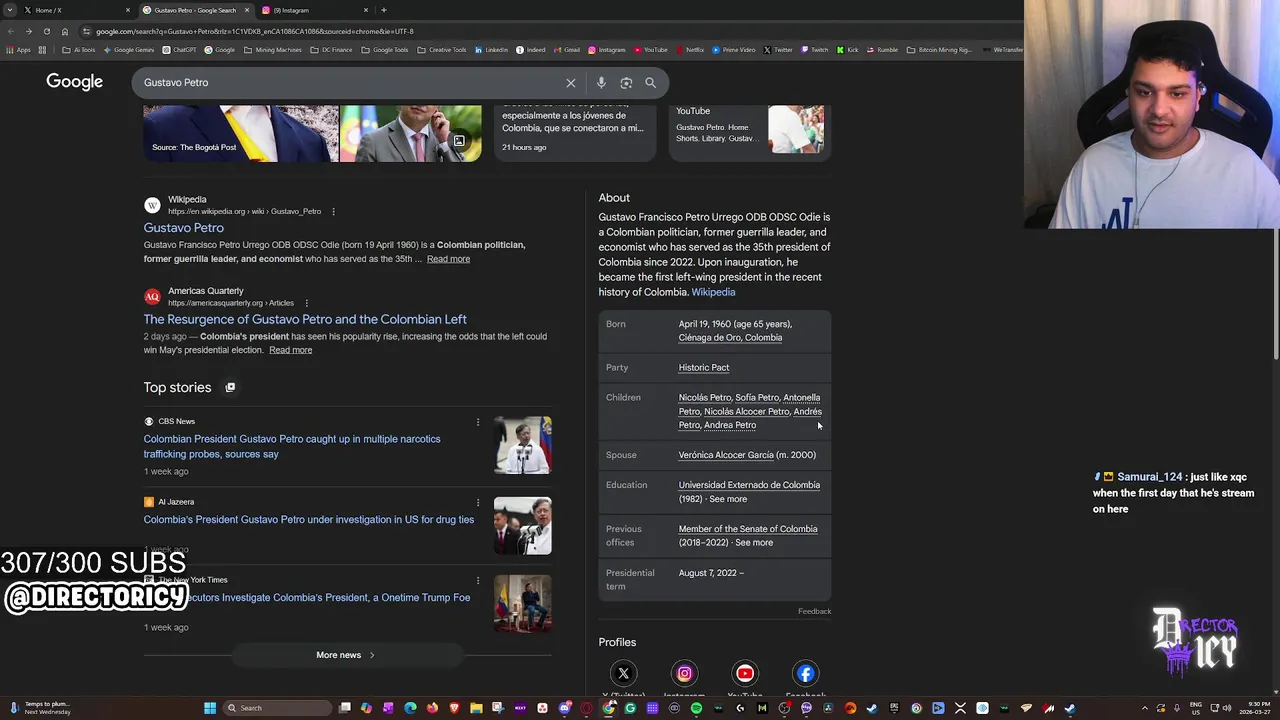
Task: Open Brave browser from the taskbar
Action: tap(454, 708)
